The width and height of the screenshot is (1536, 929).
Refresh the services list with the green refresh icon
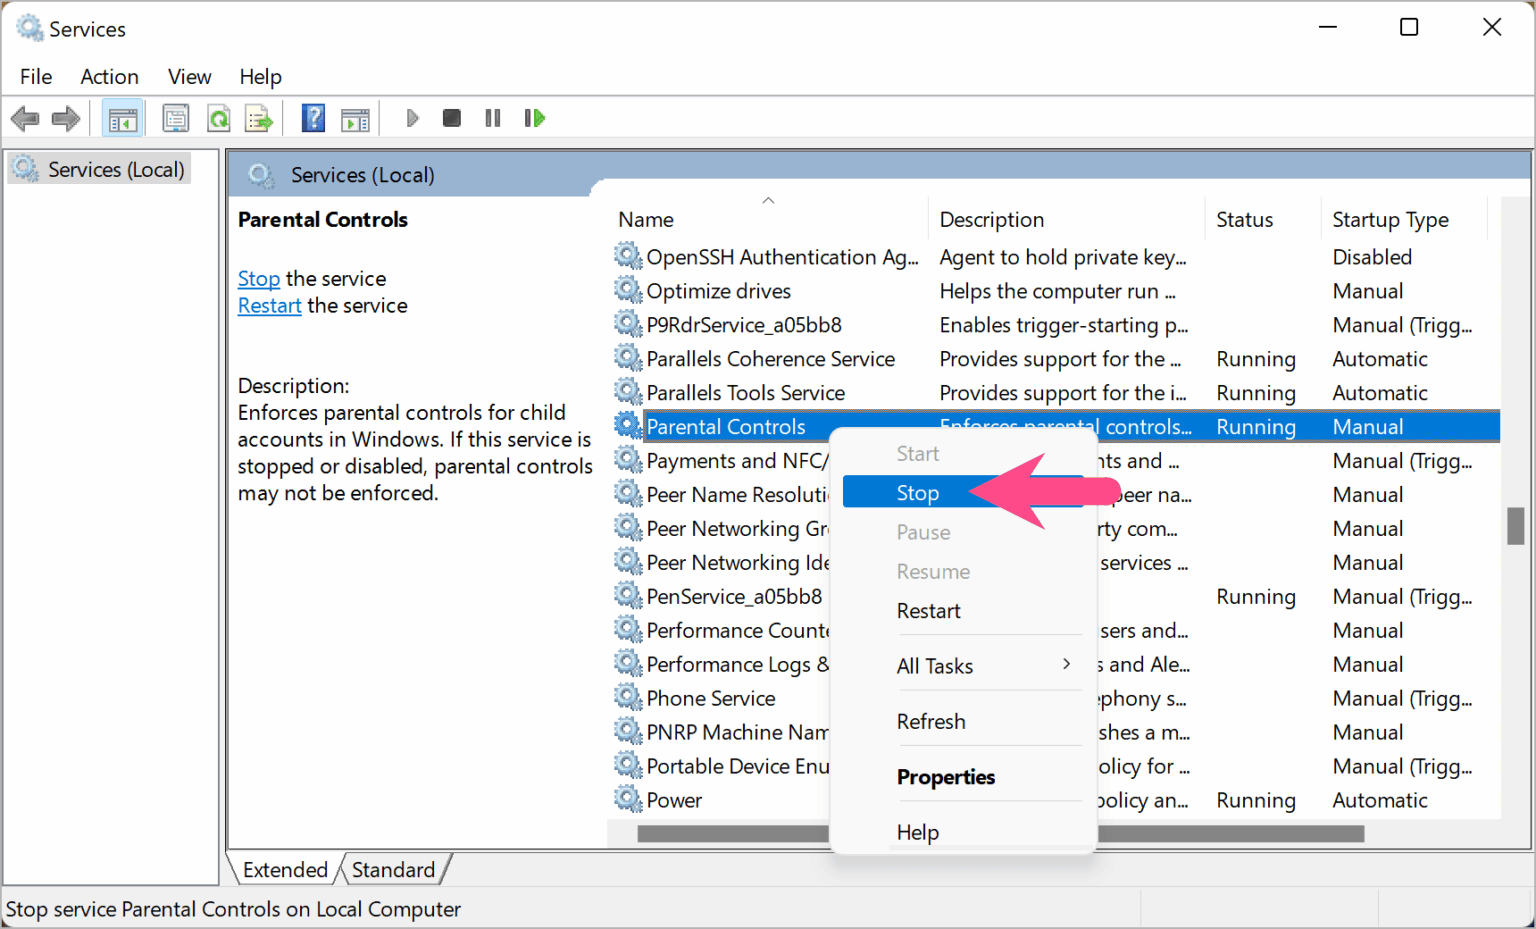219,118
